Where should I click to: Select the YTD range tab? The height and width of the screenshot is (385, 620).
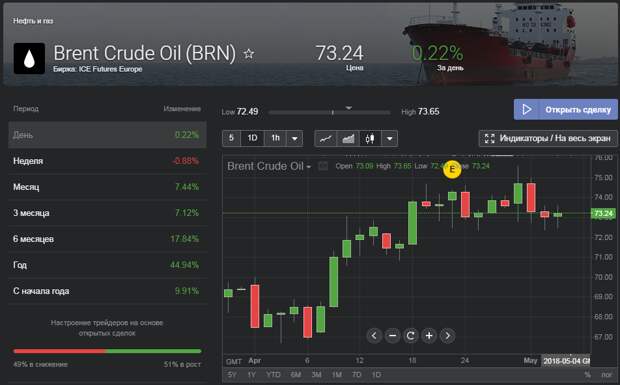pyautogui.click(x=273, y=374)
